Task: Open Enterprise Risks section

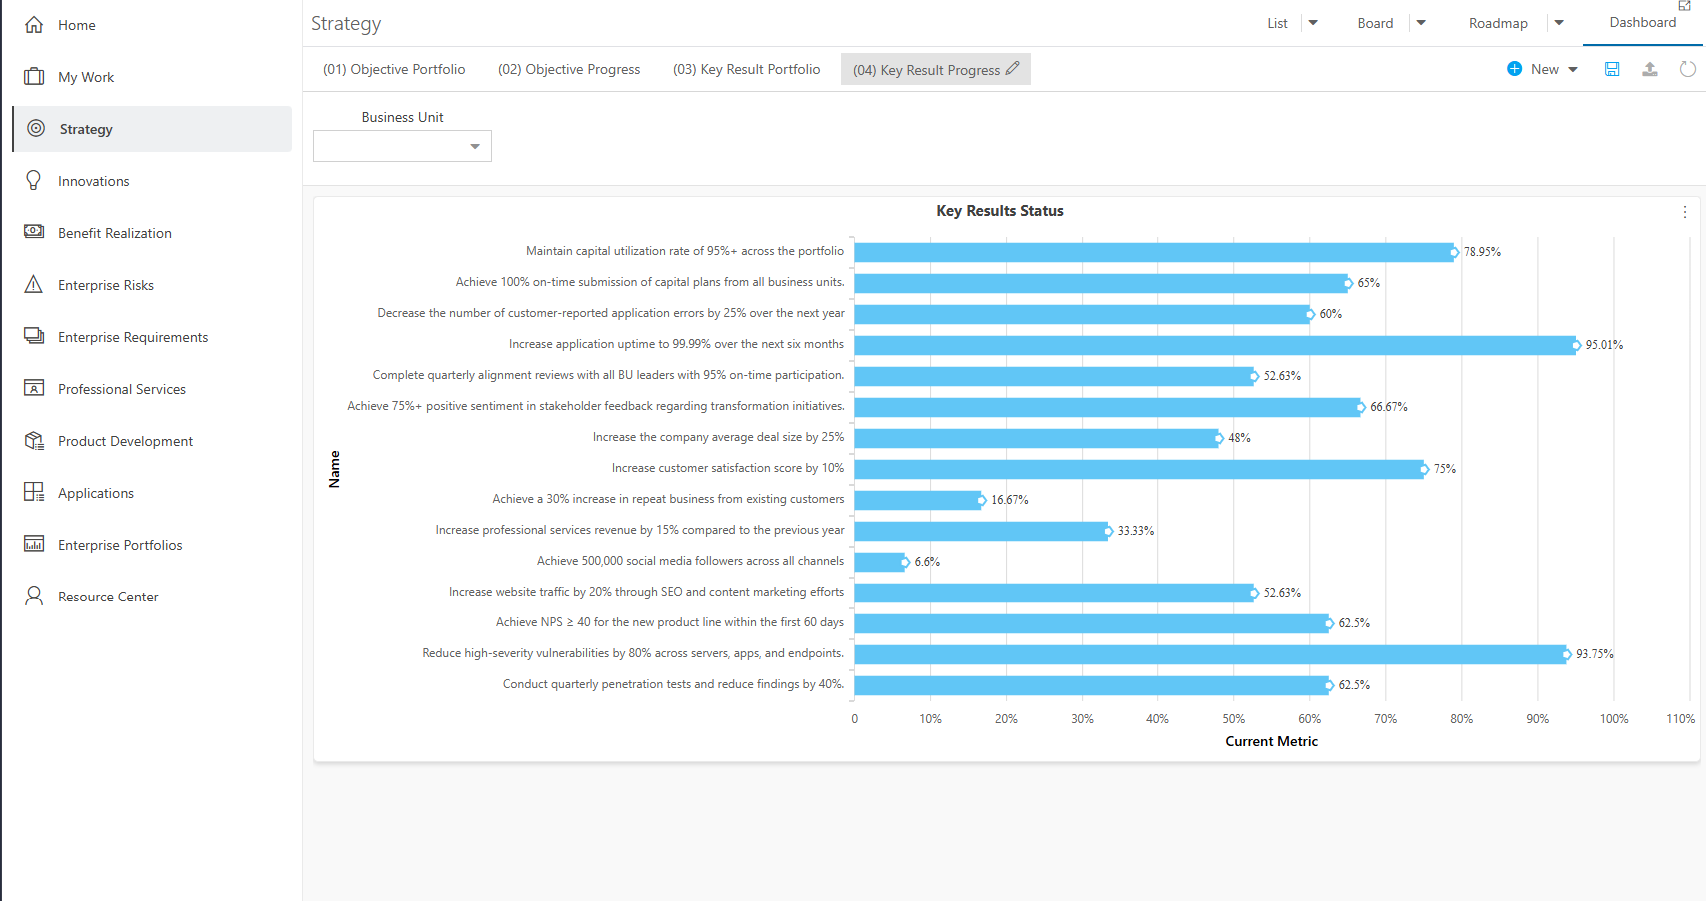Action: [x=106, y=285]
